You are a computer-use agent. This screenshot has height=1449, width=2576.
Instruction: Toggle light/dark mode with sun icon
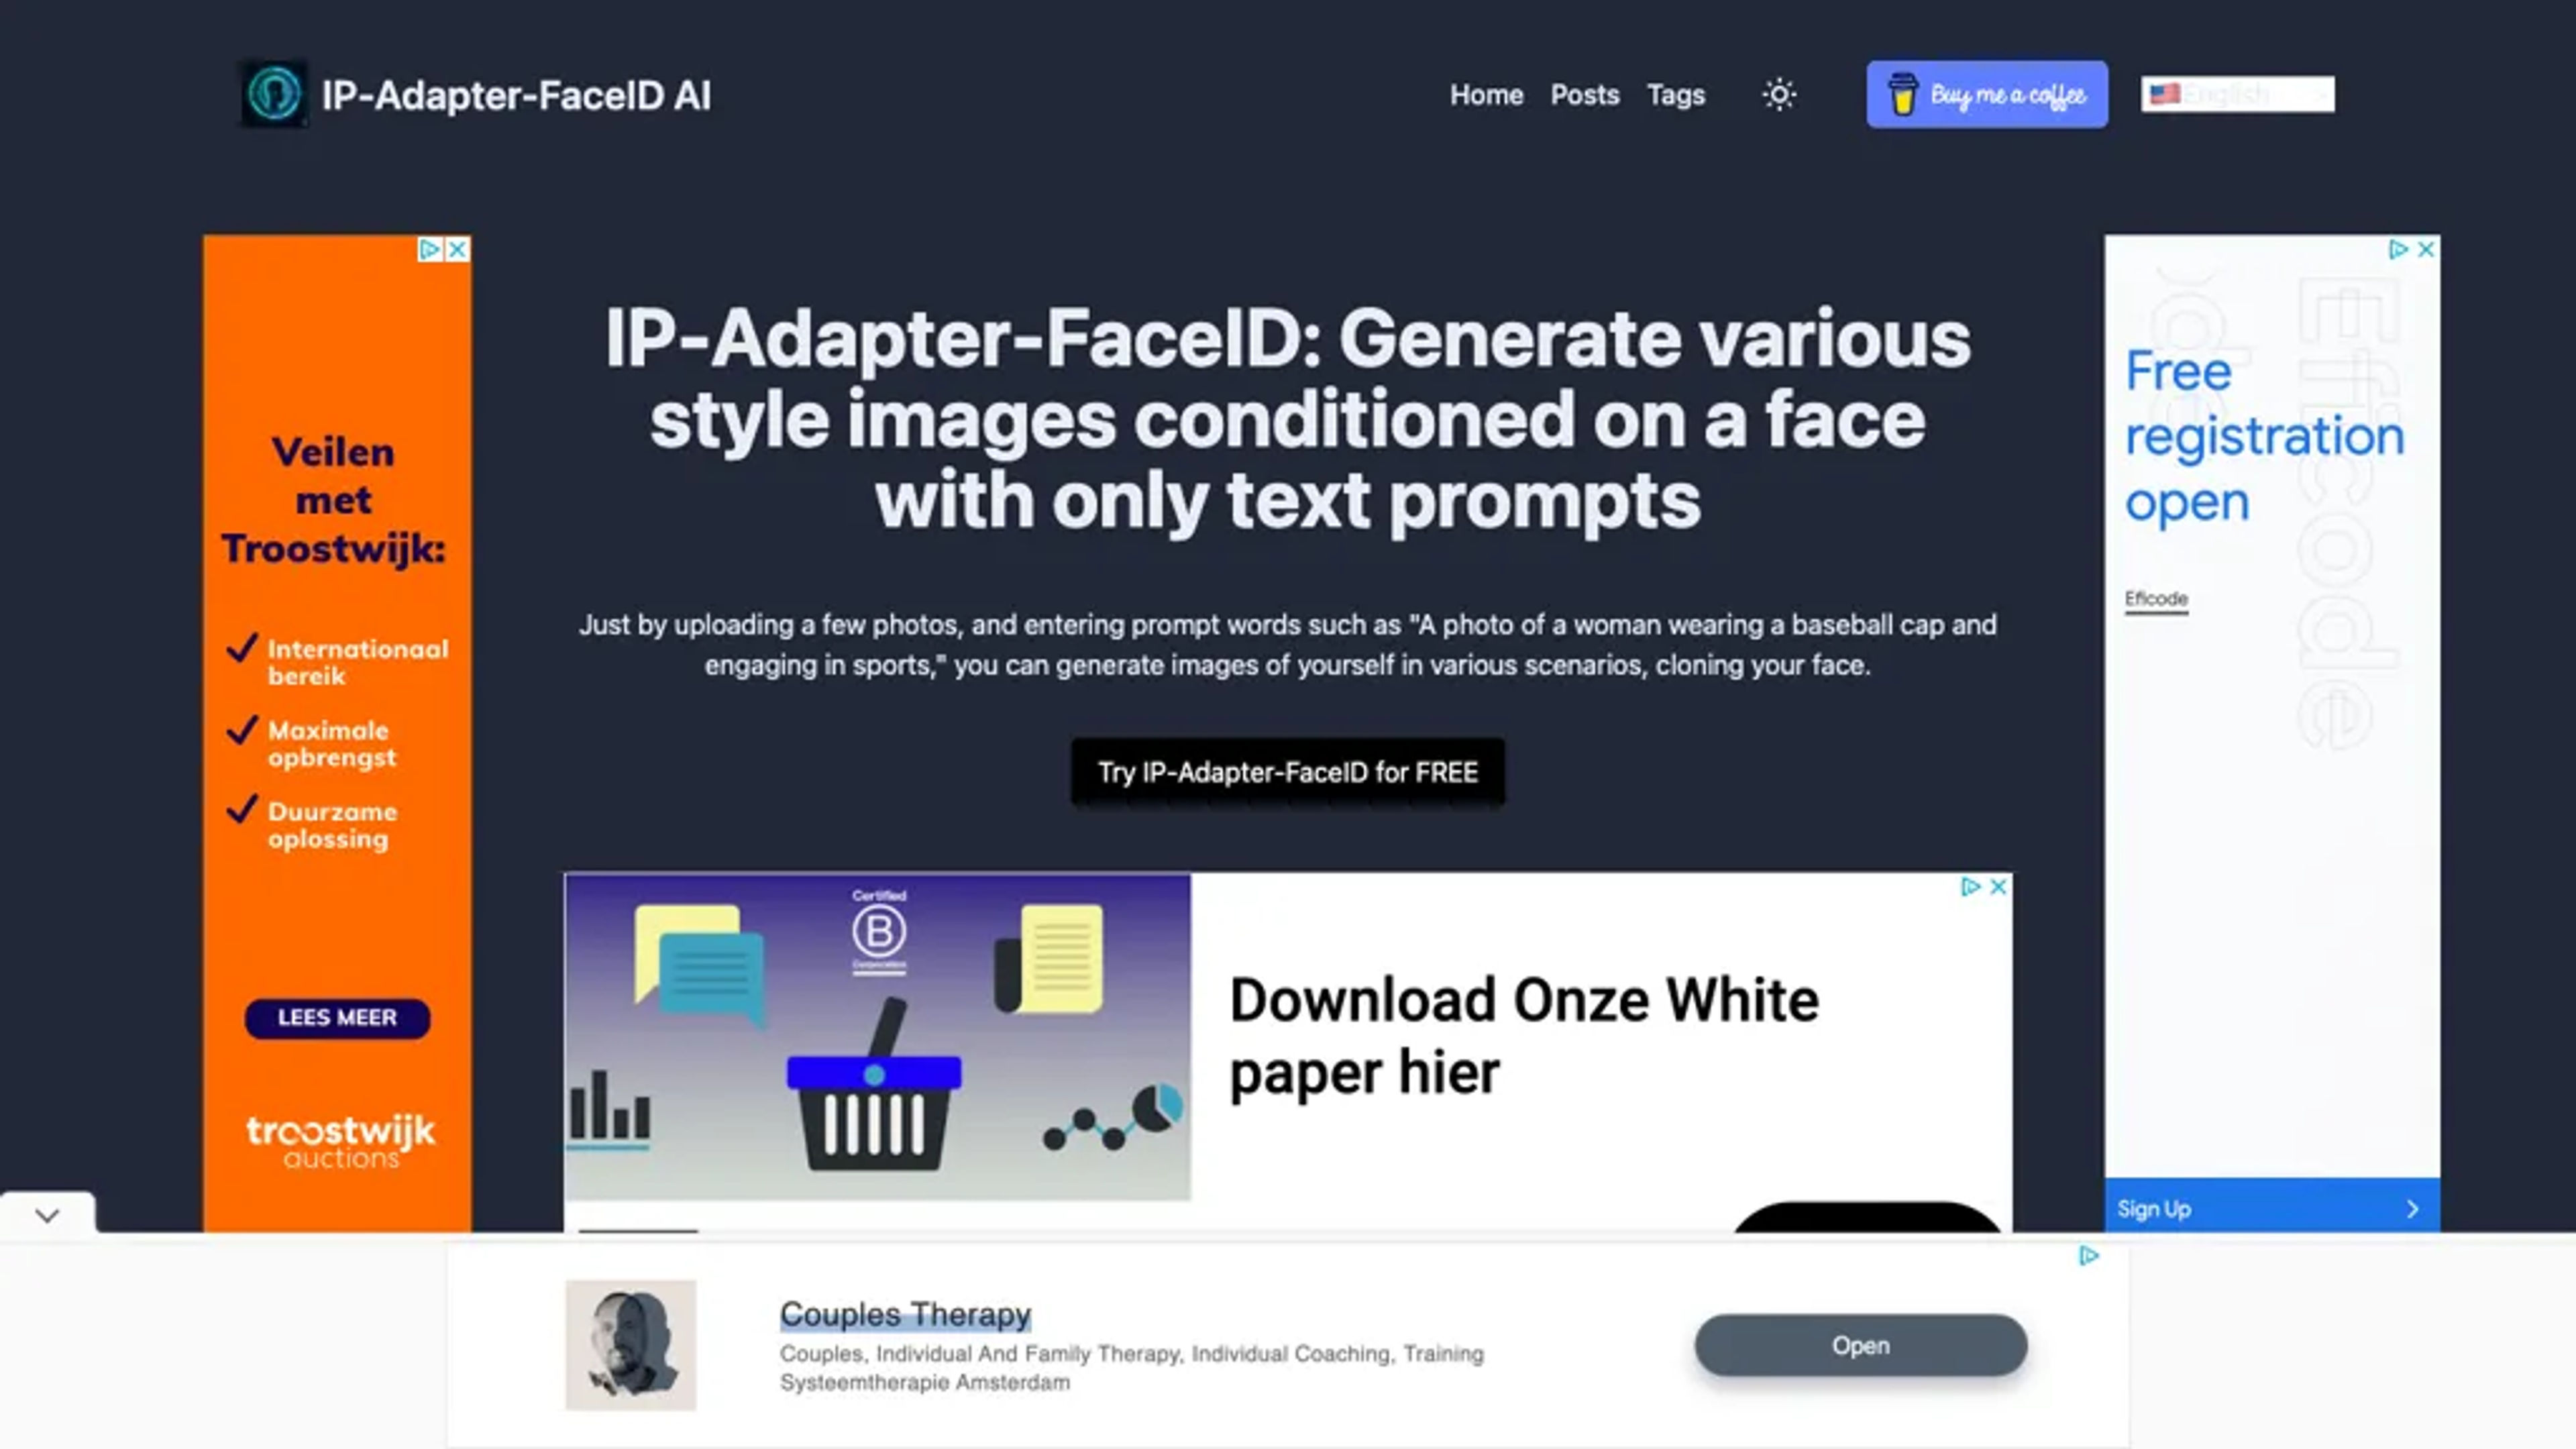point(1780,94)
